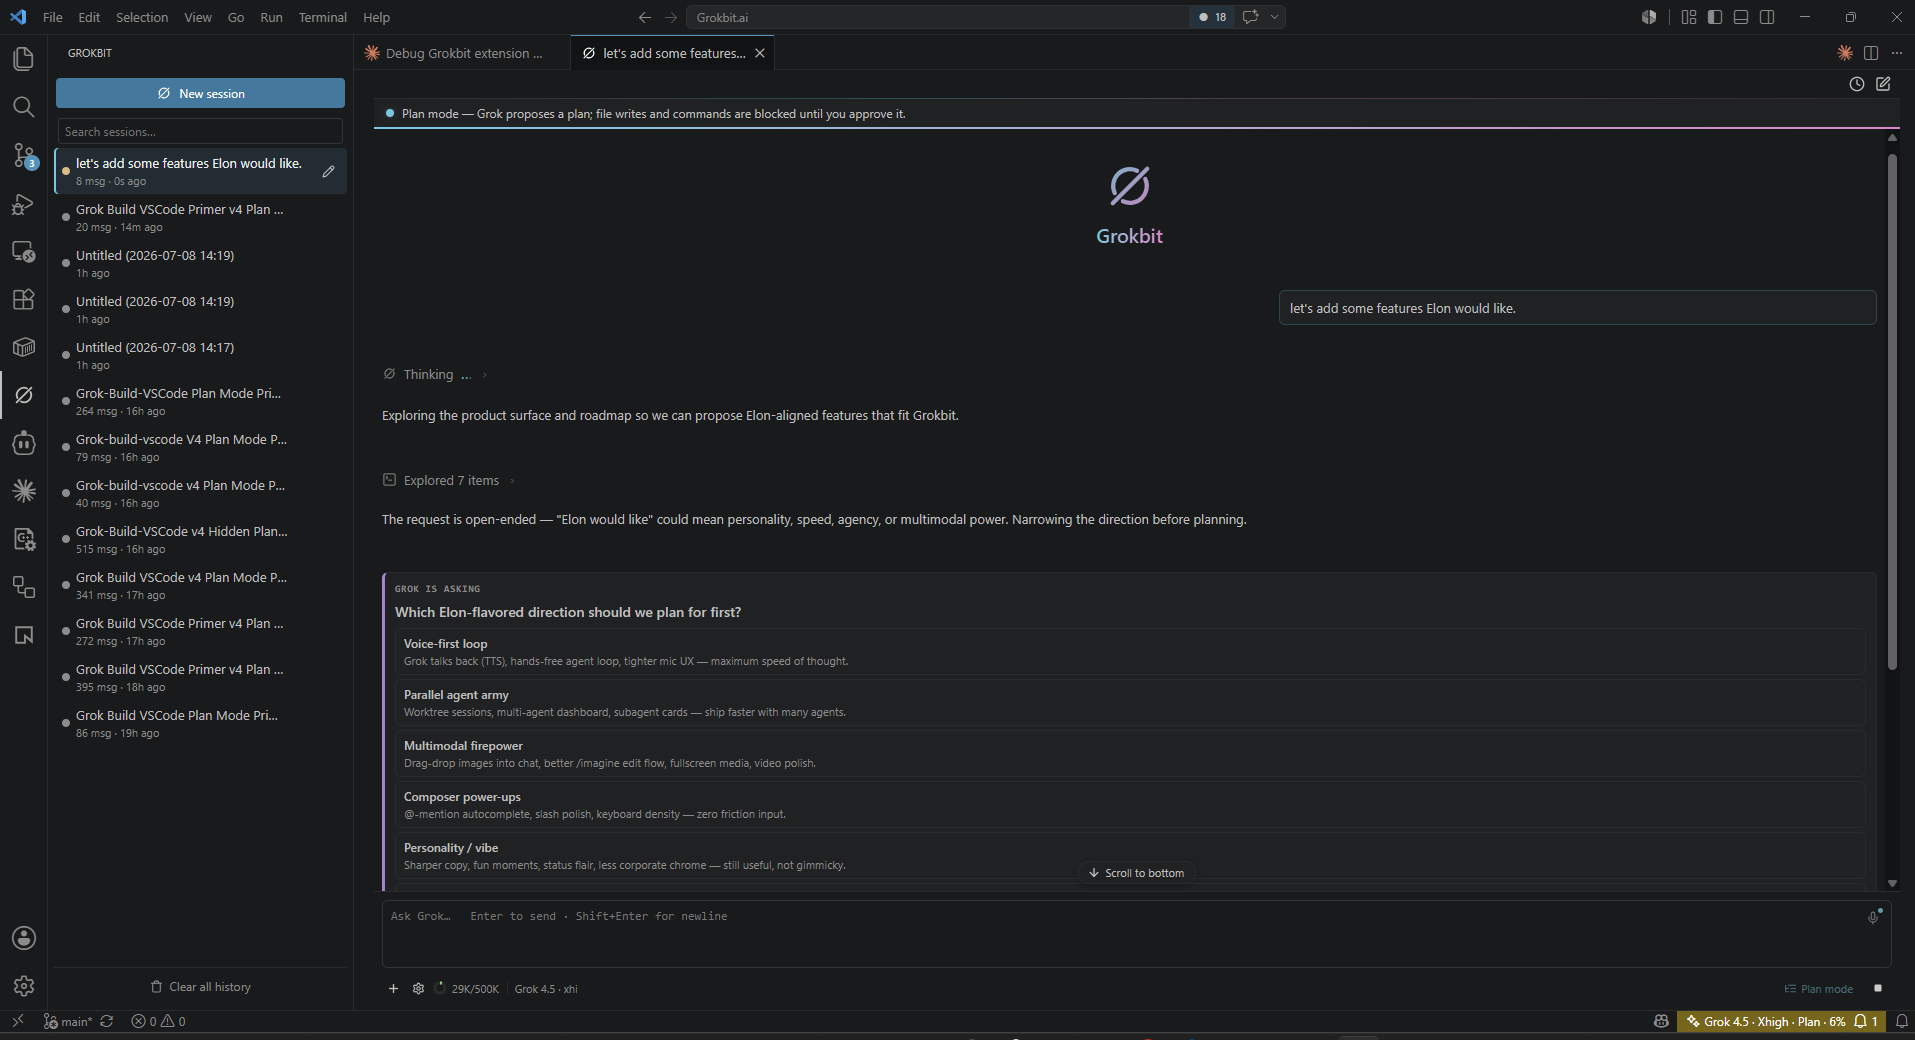
Task: Open the Extensions view
Action: pyautogui.click(x=23, y=299)
